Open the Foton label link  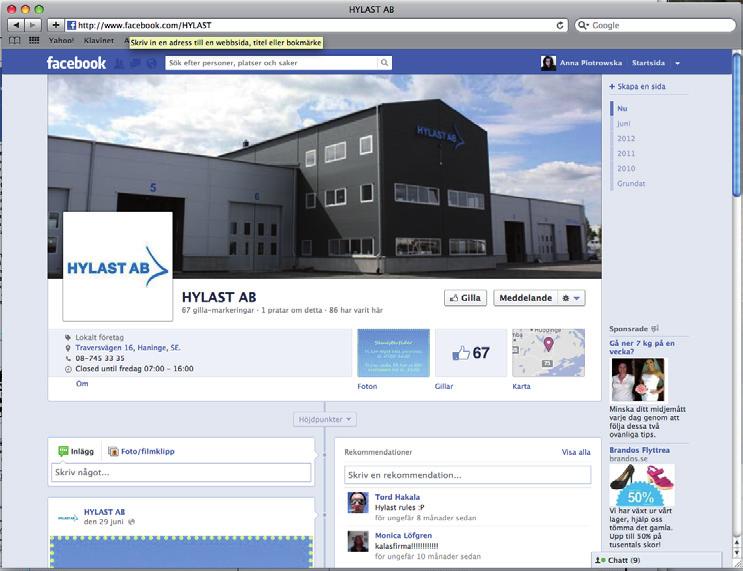pyautogui.click(x=367, y=387)
